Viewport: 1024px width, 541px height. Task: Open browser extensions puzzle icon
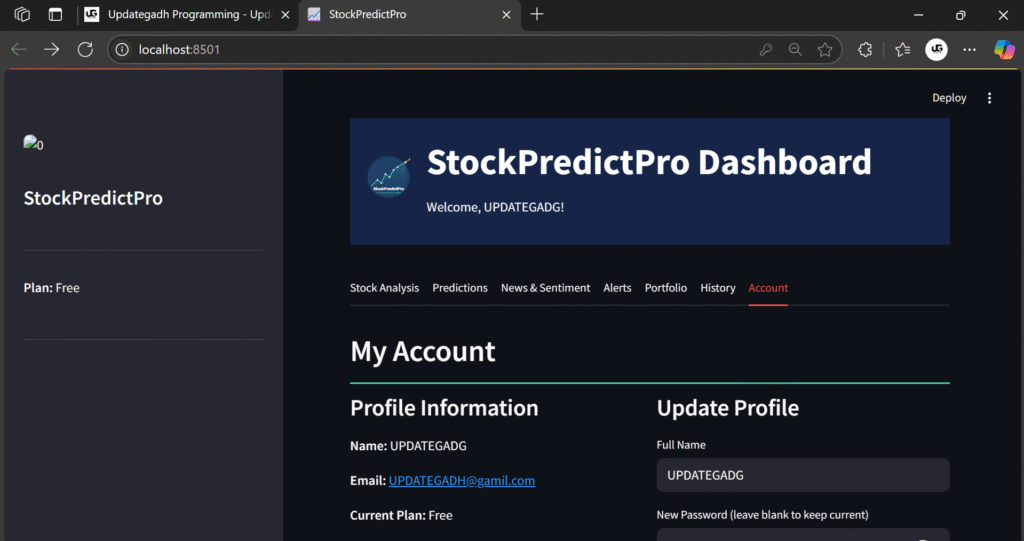(865, 50)
